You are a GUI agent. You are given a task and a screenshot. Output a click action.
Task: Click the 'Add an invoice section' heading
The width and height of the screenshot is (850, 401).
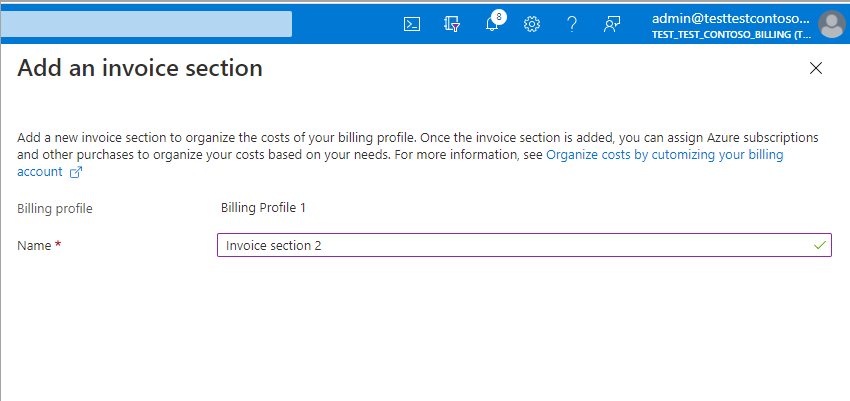coord(140,68)
